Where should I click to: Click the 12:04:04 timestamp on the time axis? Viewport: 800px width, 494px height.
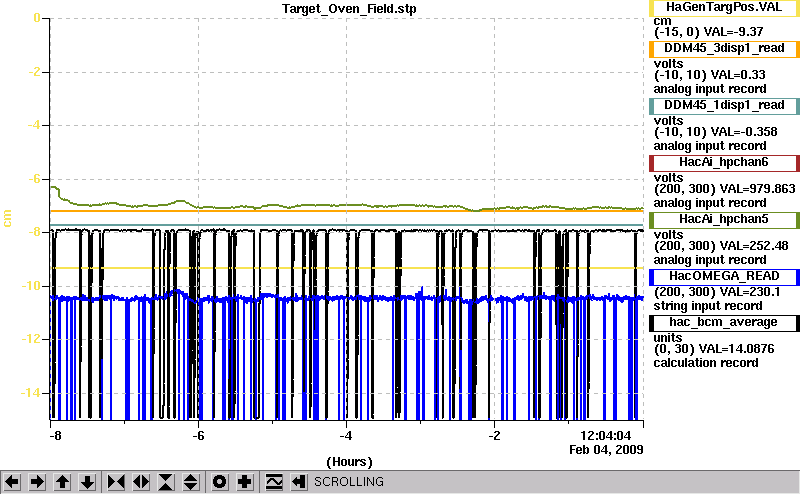pos(606,436)
